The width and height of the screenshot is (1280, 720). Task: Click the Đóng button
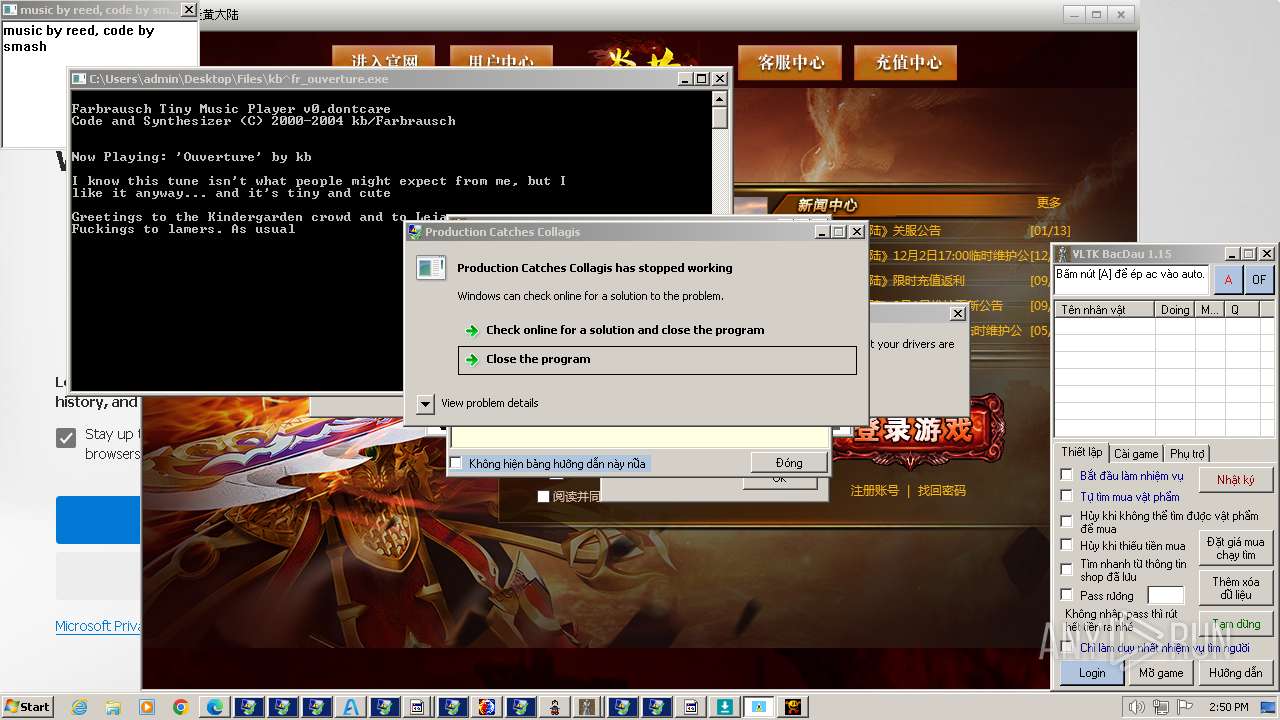(x=789, y=463)
